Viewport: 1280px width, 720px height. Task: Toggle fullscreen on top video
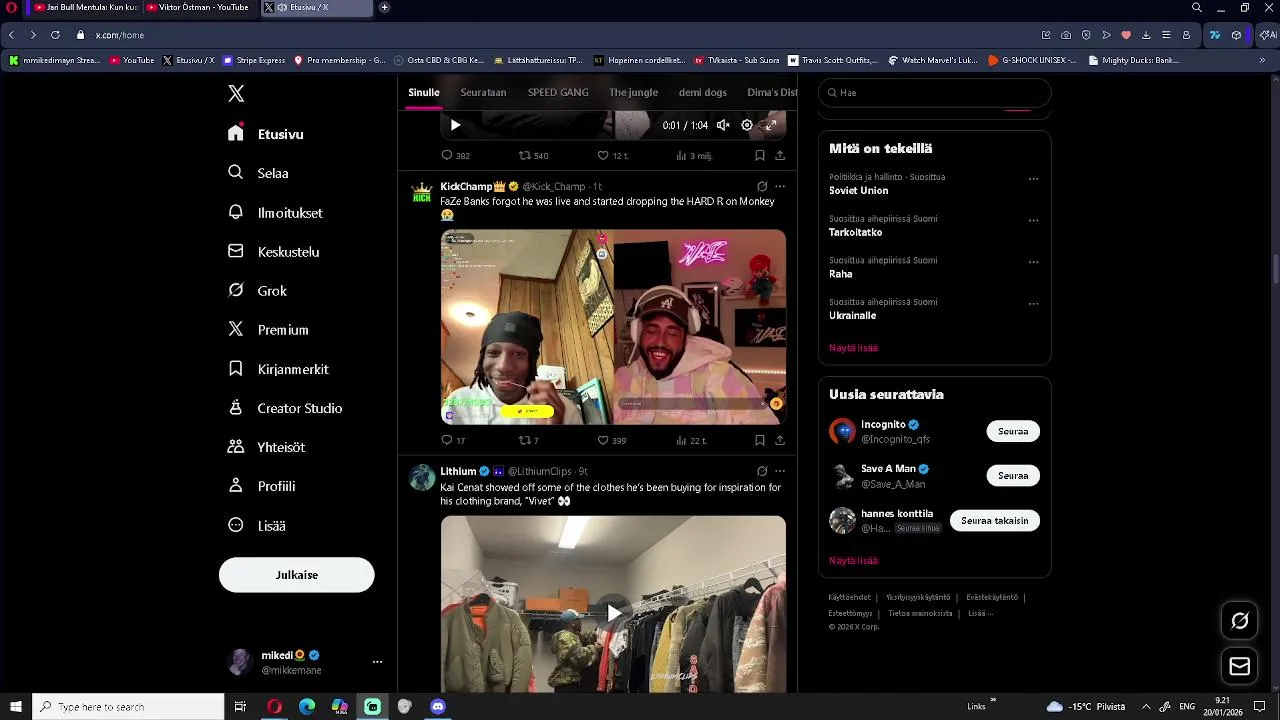tap(770, 125)
